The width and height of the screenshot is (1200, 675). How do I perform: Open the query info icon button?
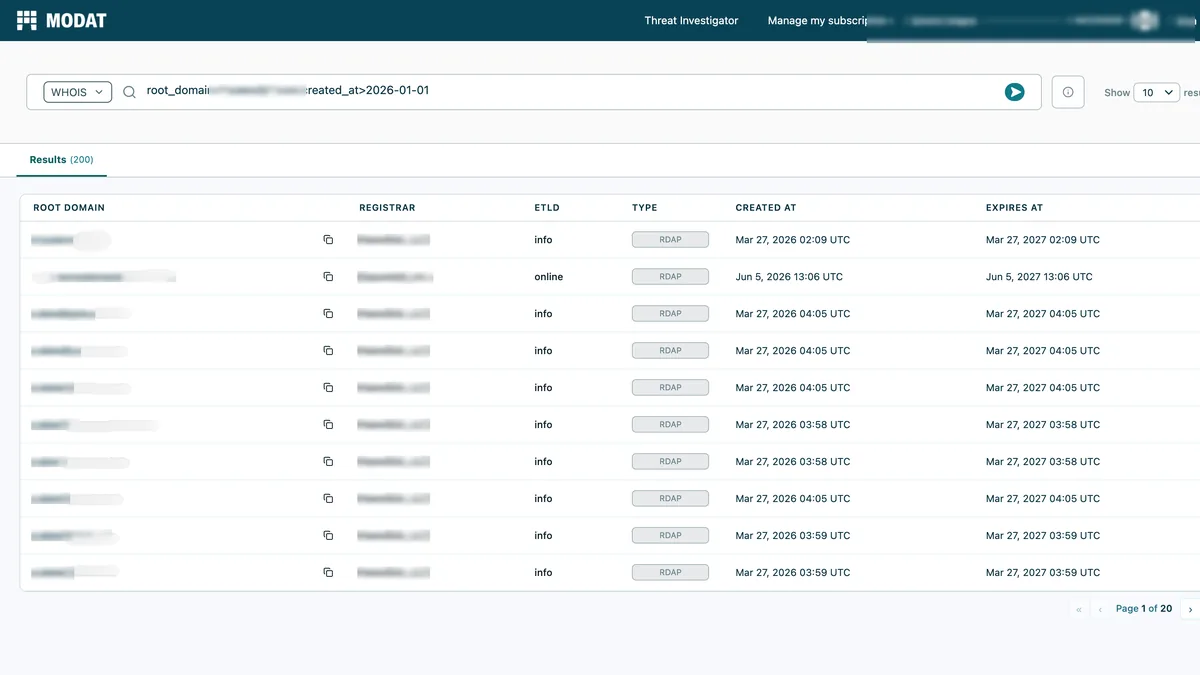click(1068, 92)
